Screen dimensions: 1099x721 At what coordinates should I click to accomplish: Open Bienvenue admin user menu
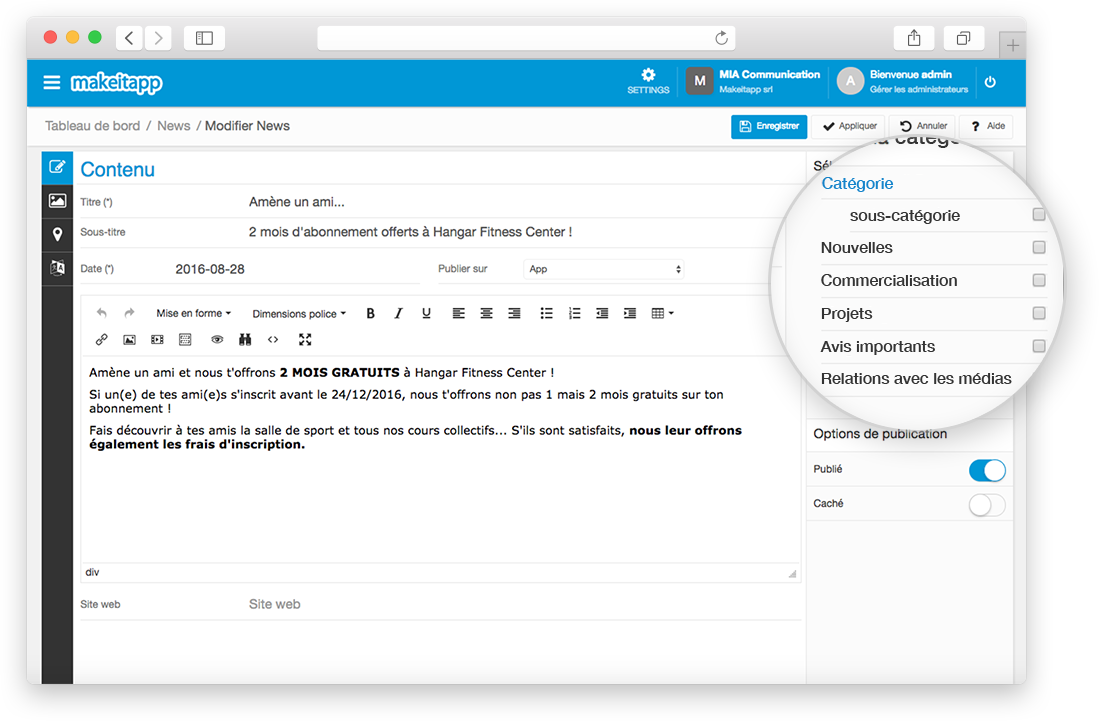click(x=903, y=81)
